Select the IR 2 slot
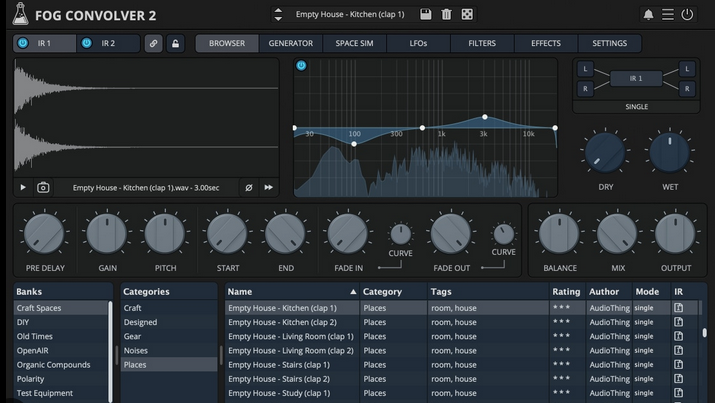The image size is (715, 403). [x=108, y=43]
